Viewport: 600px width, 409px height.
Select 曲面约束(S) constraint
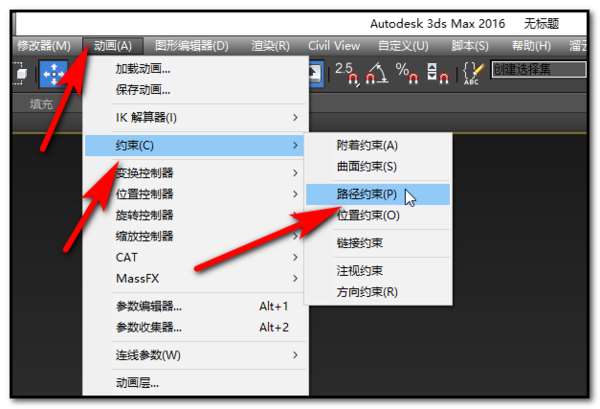pos(378,166)
